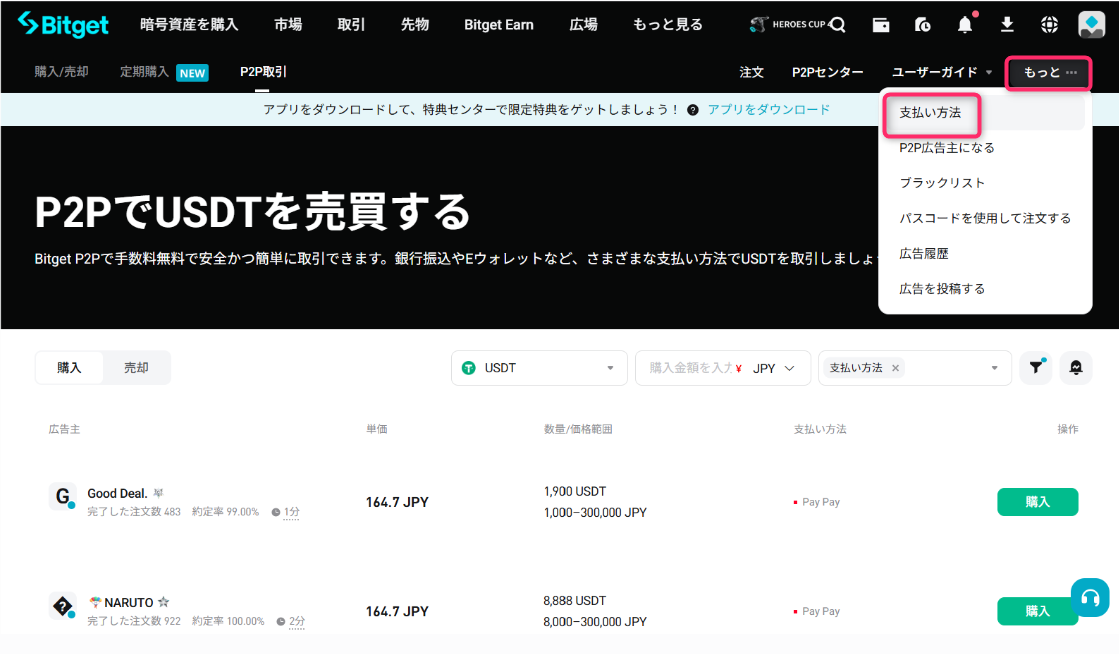Image resolution: width=1119 pixels, height=654 pixels.
Task: Open the language globe icon
Action: [x=1048, y=24]
